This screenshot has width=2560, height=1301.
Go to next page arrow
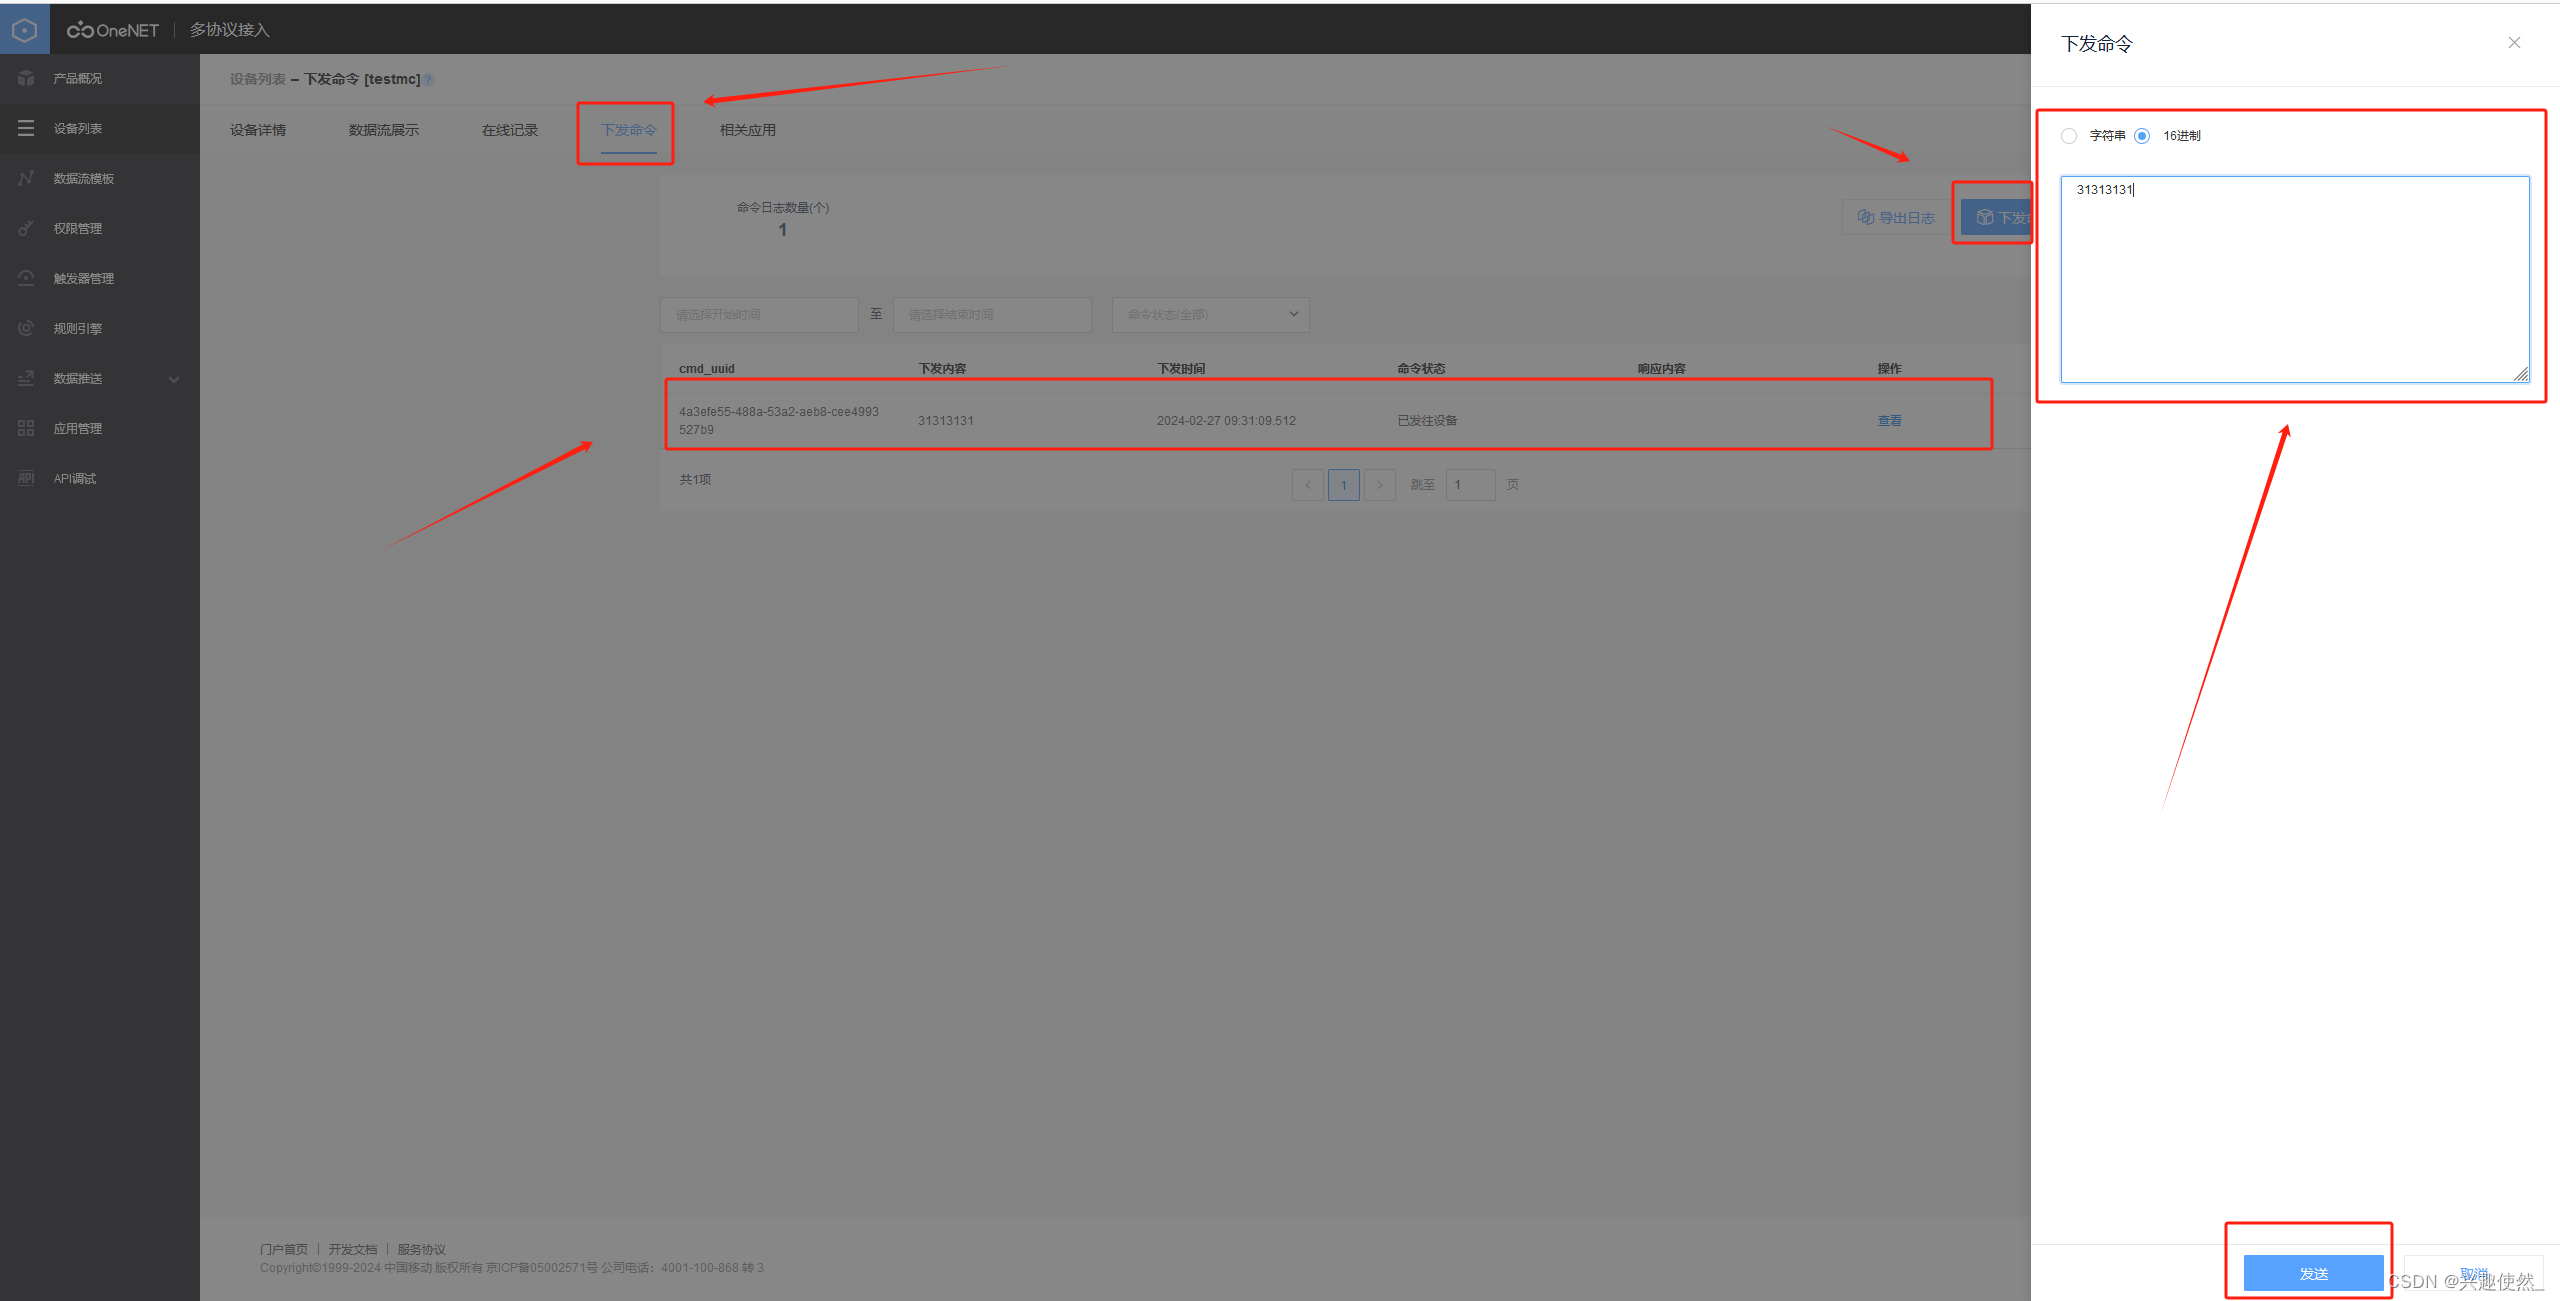[x=1380, y=485]
